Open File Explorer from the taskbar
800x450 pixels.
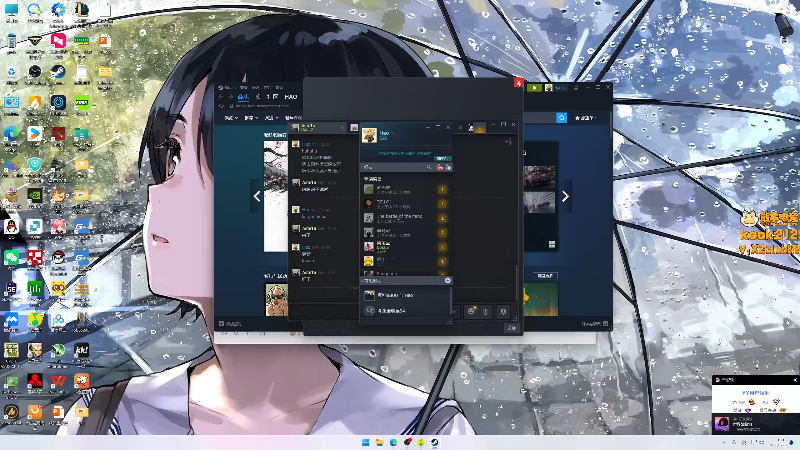point(380,442)
